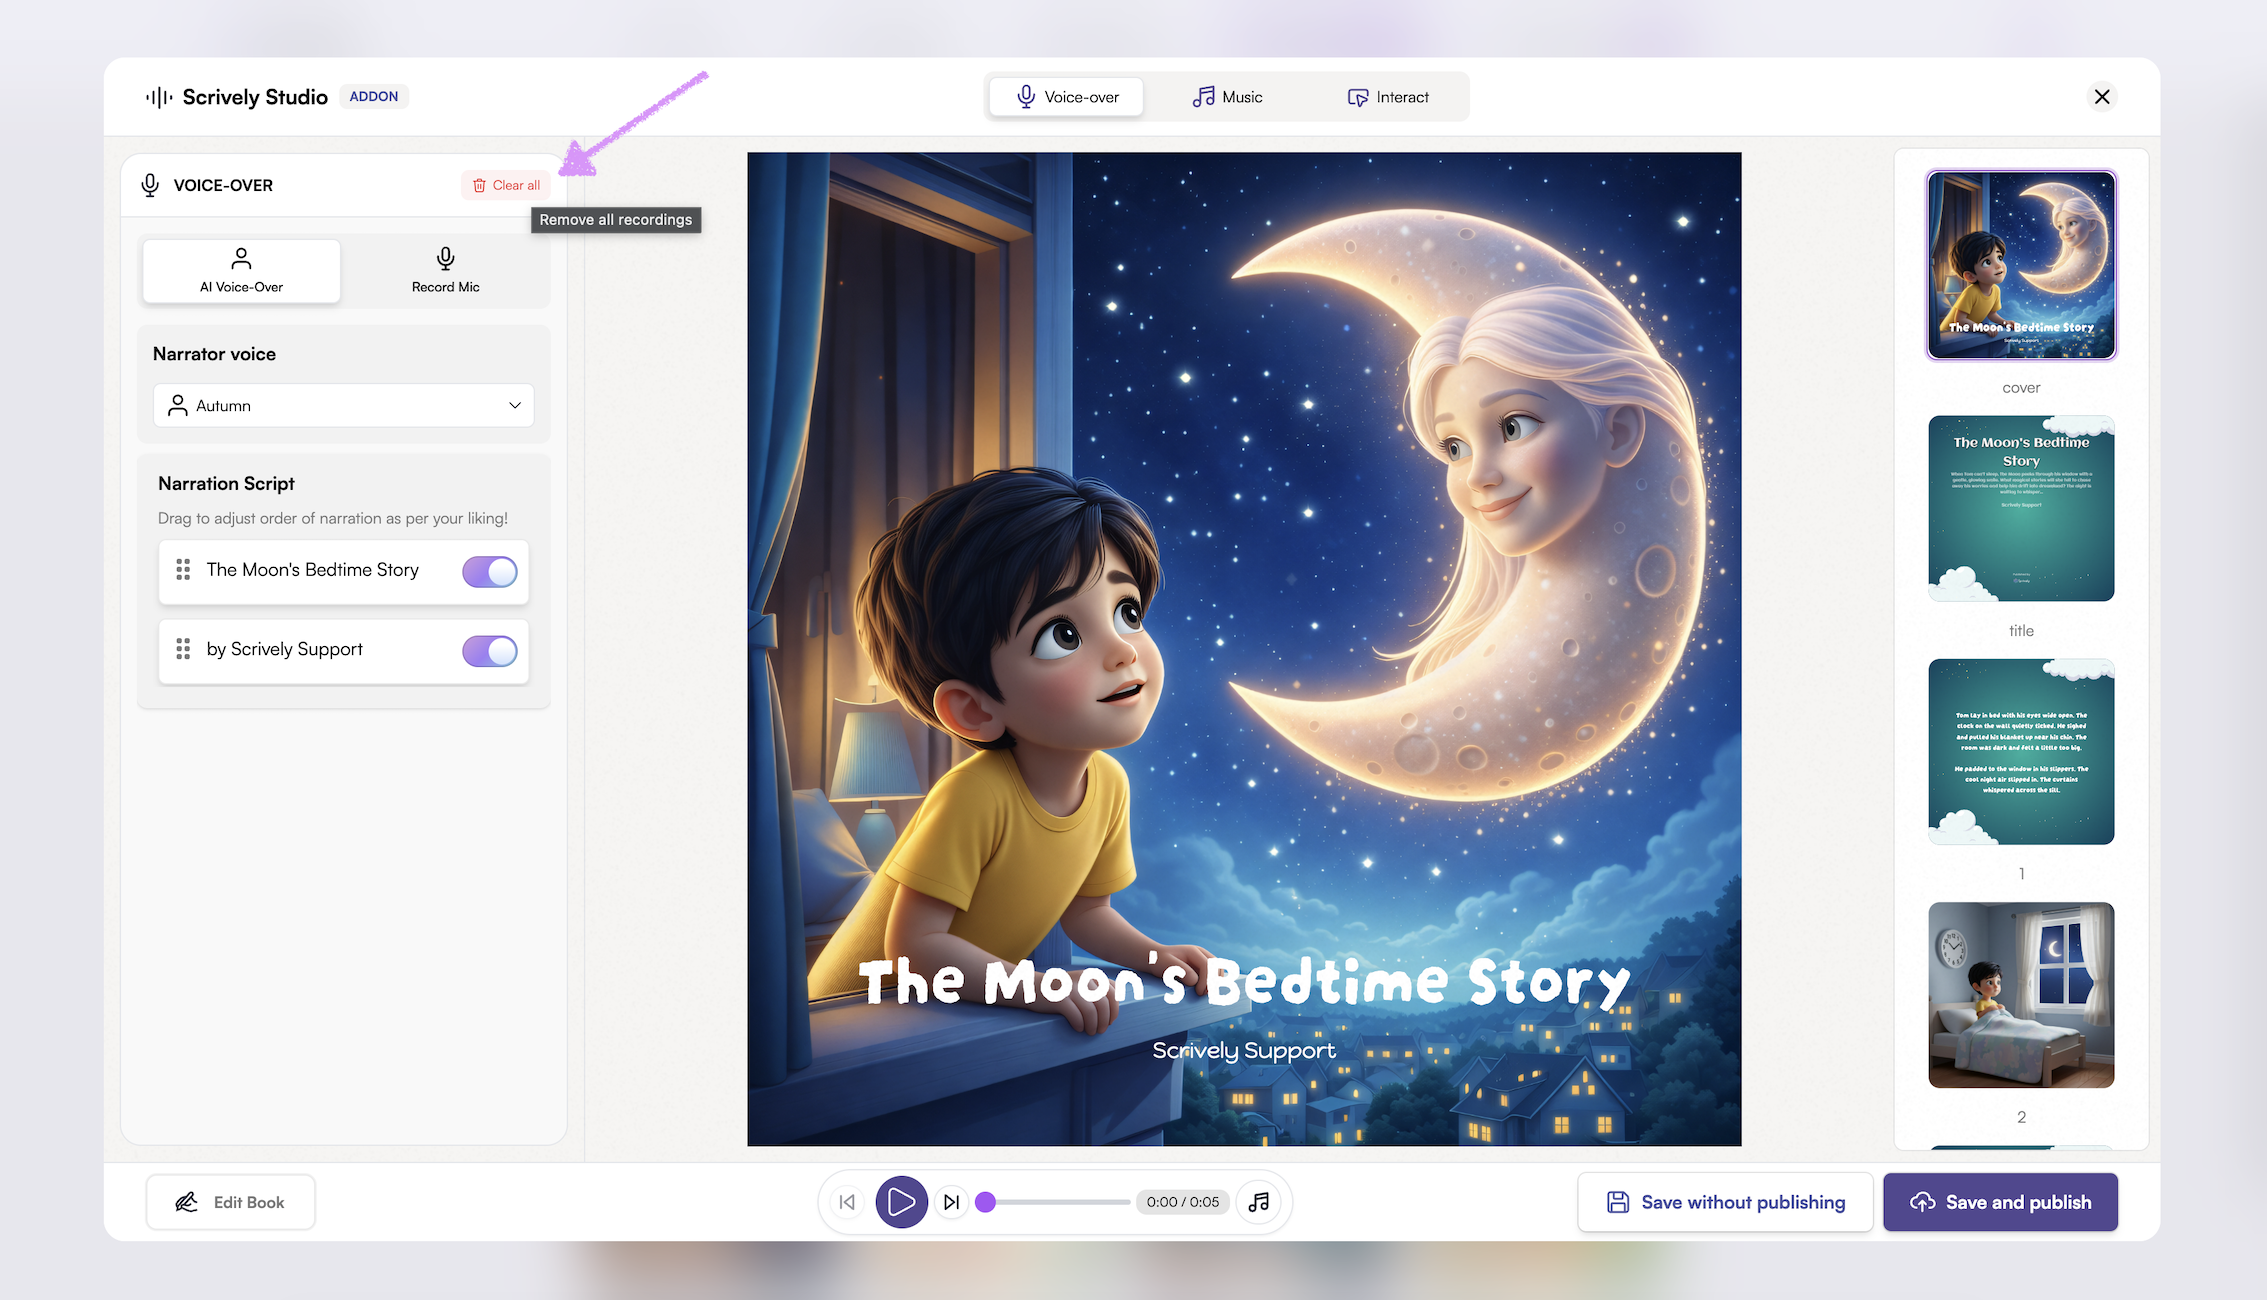Click the music note icon beside timer
This screenshot has width=2267, height=1300.
[x=1259, y=1202]
